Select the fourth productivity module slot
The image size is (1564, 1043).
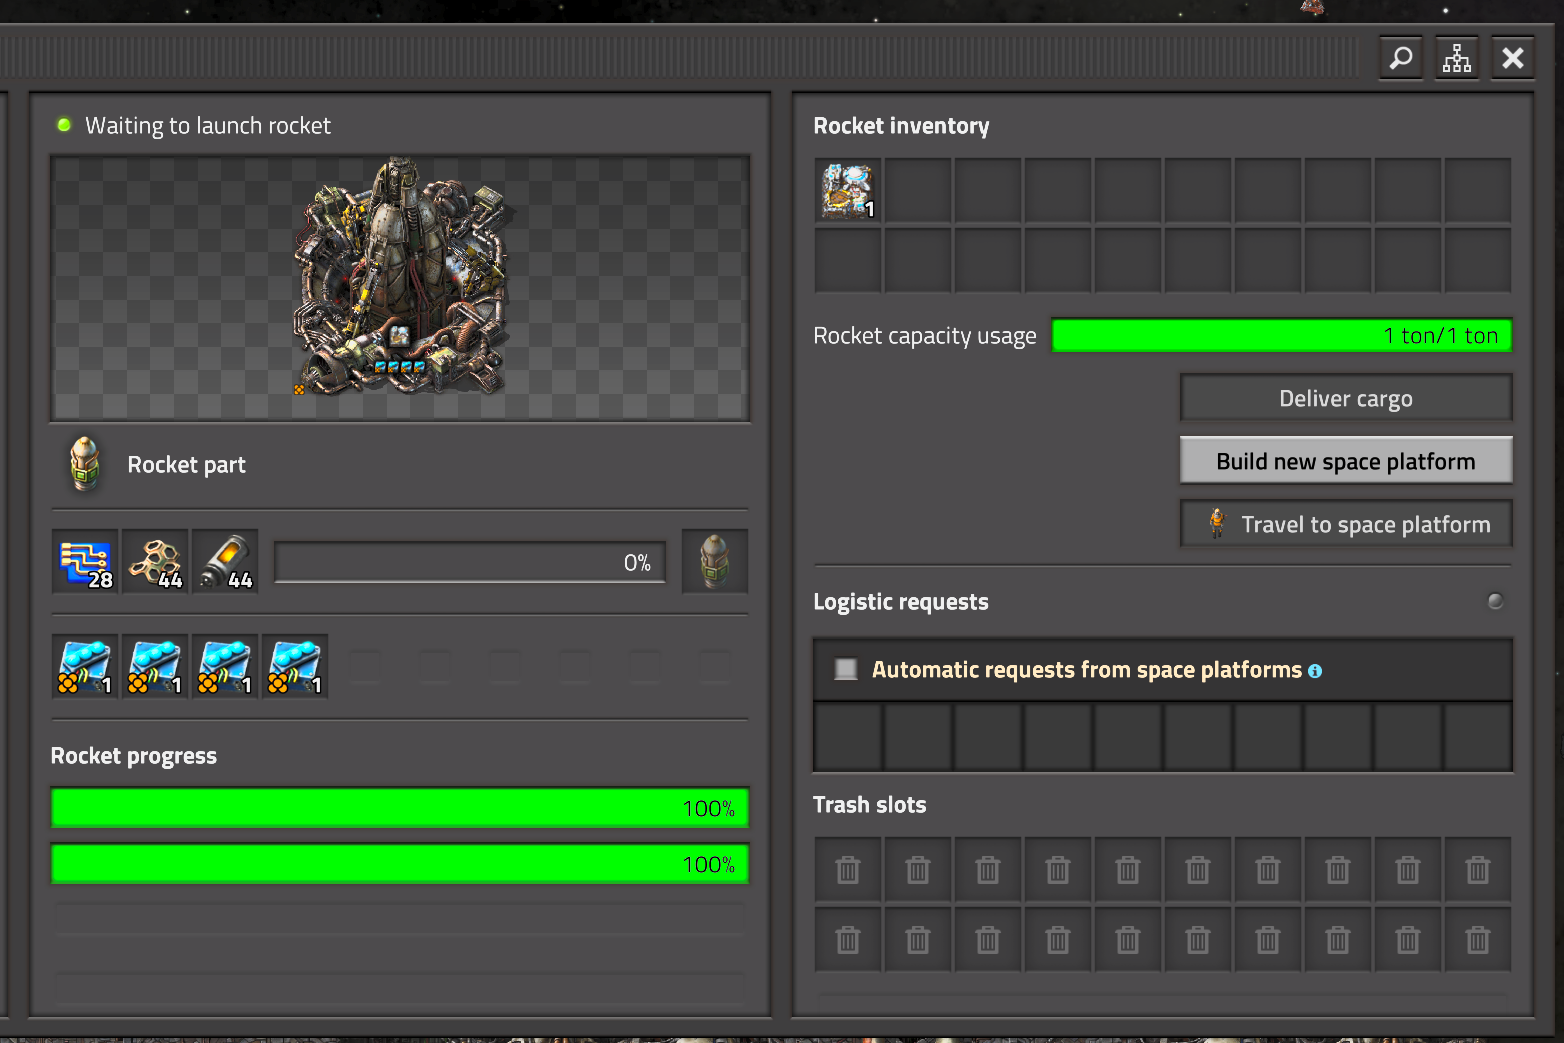tap(295, 666)
